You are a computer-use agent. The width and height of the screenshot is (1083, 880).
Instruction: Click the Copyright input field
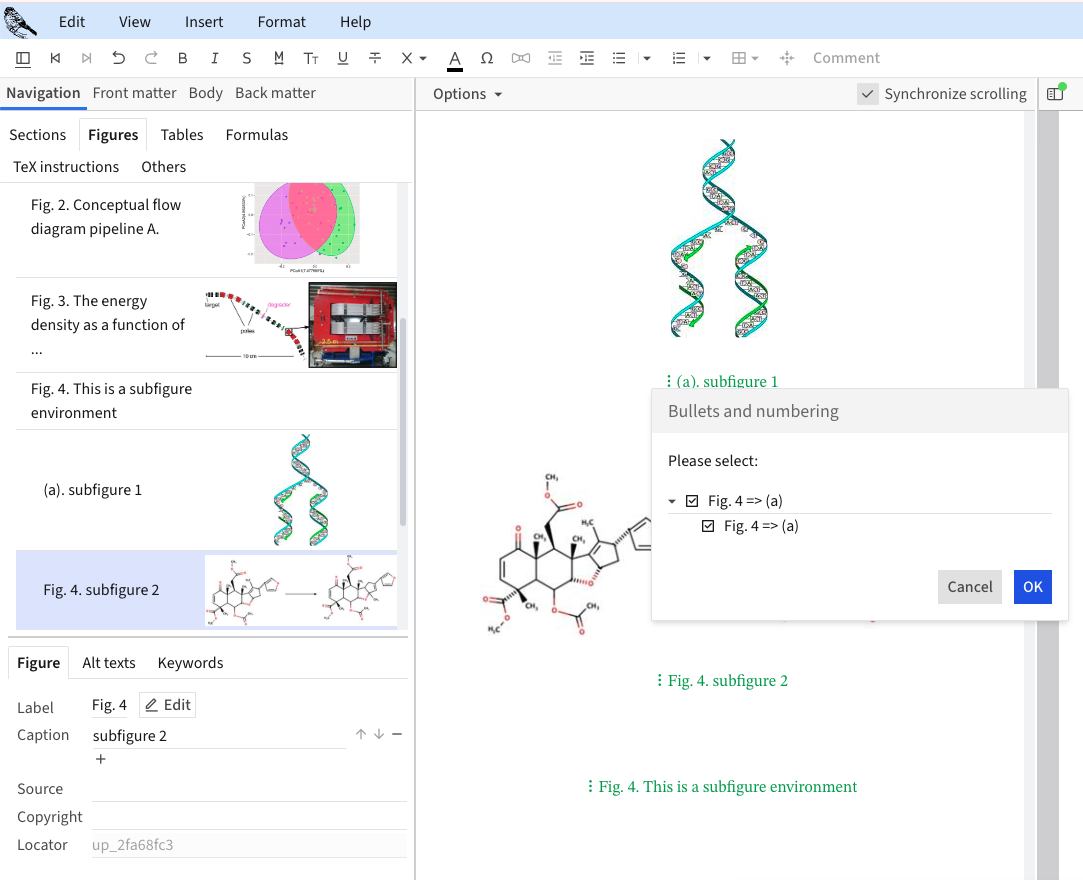point(249,817)
